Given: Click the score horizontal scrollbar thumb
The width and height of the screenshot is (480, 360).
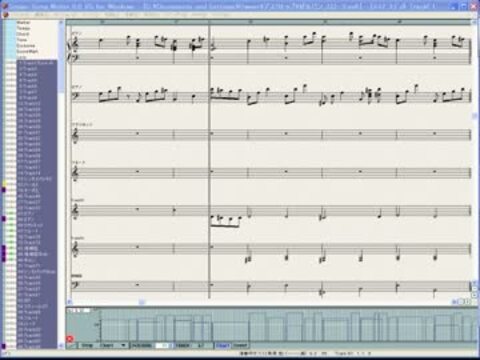Looking at the screenshot, I should point(142,302).
